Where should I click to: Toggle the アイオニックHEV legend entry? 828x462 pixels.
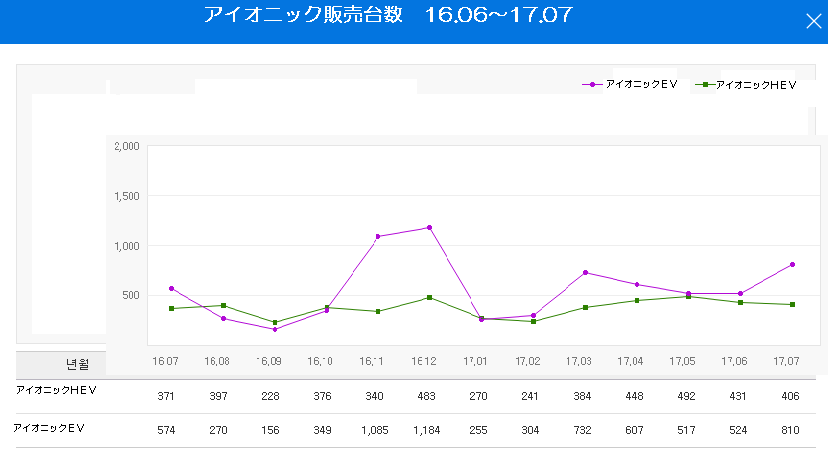(x=746, y=85)
